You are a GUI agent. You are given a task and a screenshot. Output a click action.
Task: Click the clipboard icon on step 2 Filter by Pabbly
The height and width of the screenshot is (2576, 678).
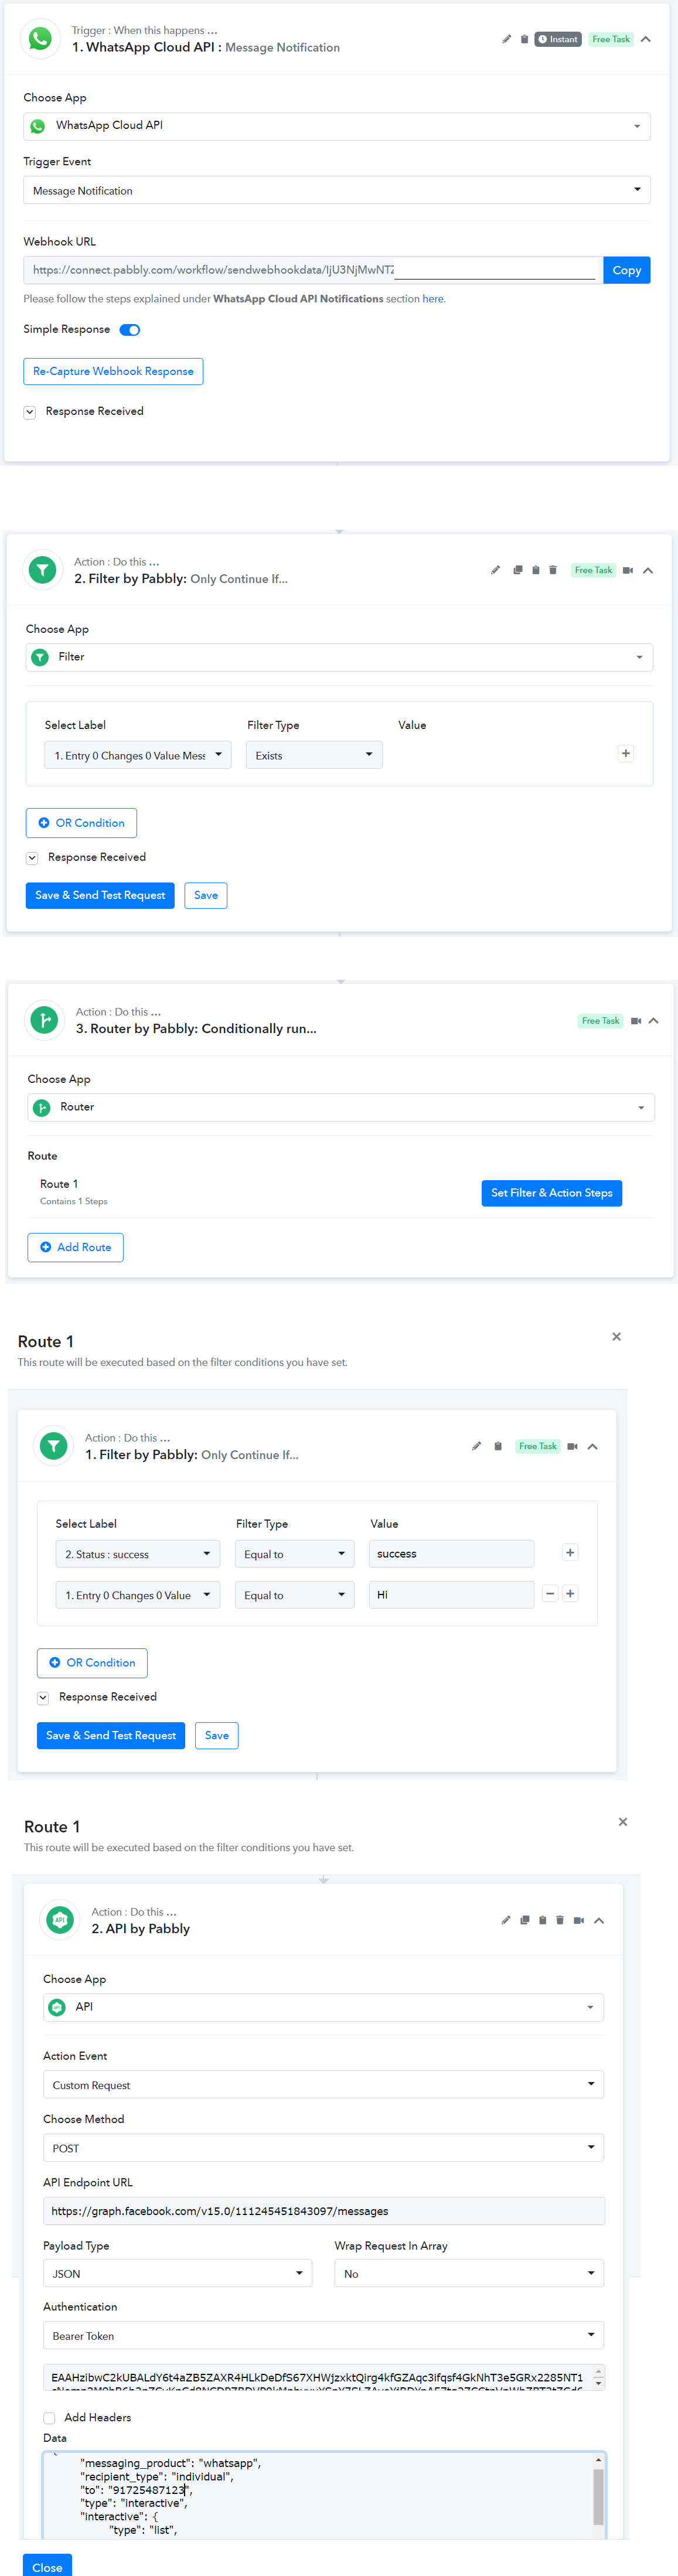point(535,570)
